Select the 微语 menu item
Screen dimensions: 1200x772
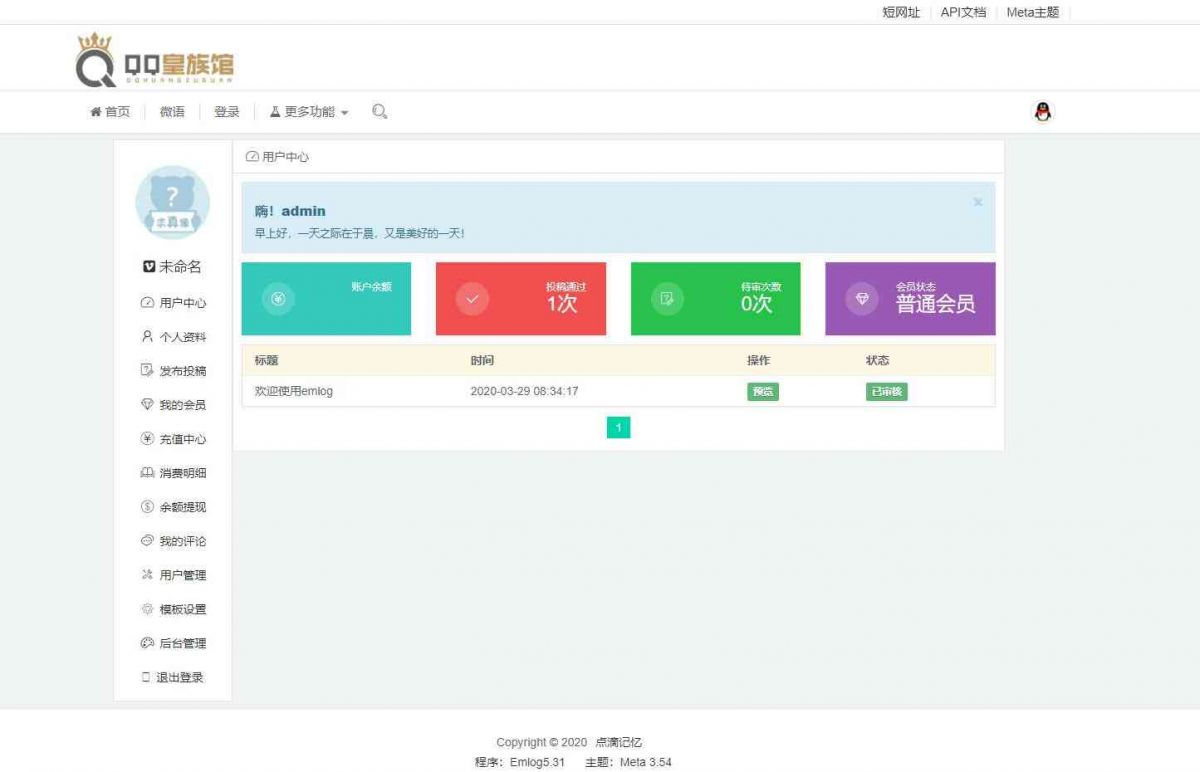(170, 112)
